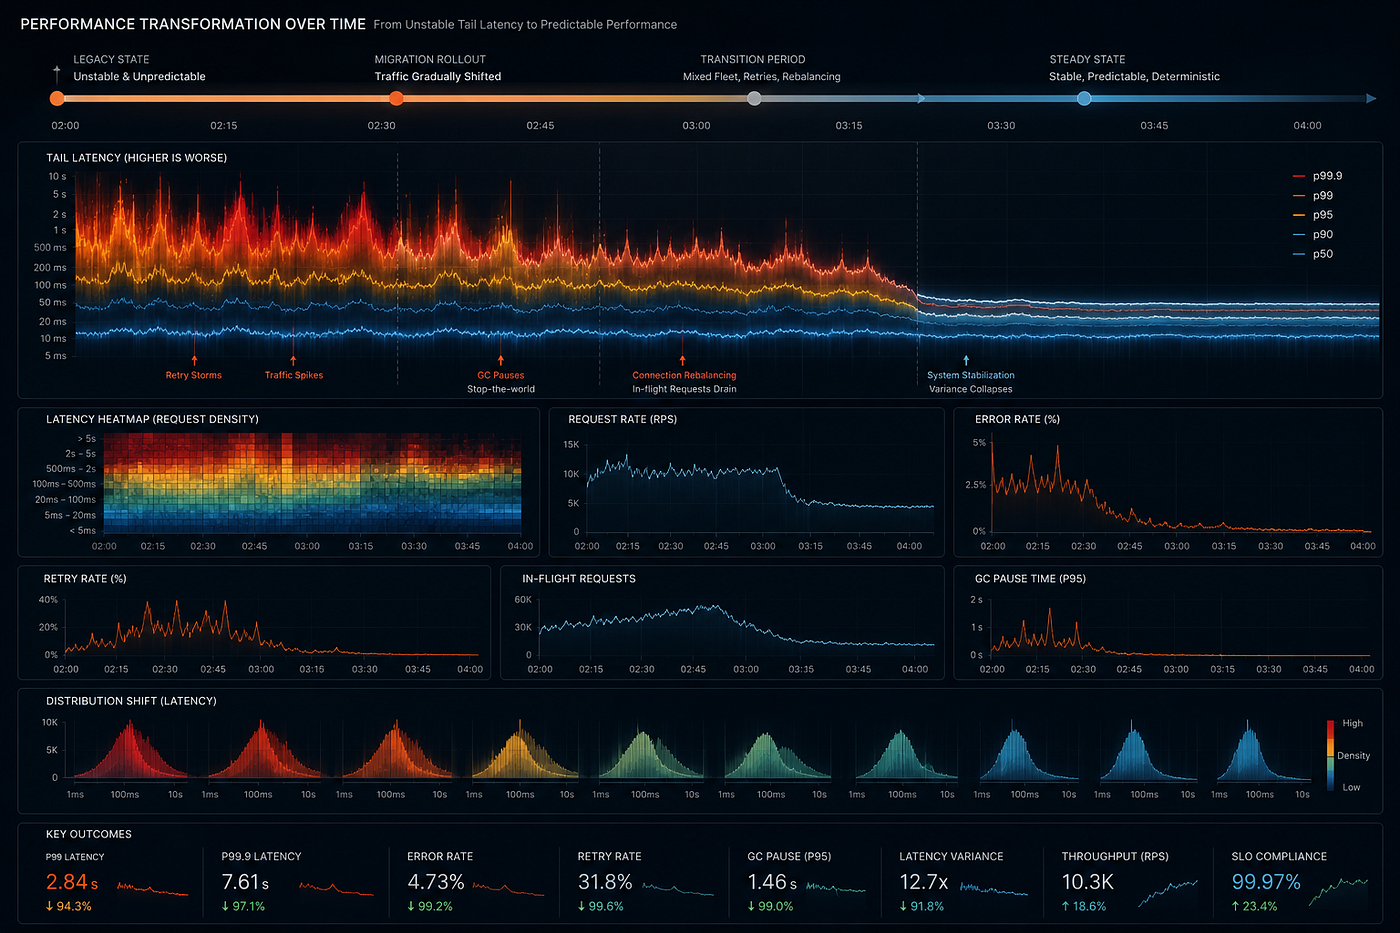This screenshot has width=1400, height=933.
Task: Click the arrow above the Retry Storms annotation
Action: pyautogui.click(x=194, y=360)
